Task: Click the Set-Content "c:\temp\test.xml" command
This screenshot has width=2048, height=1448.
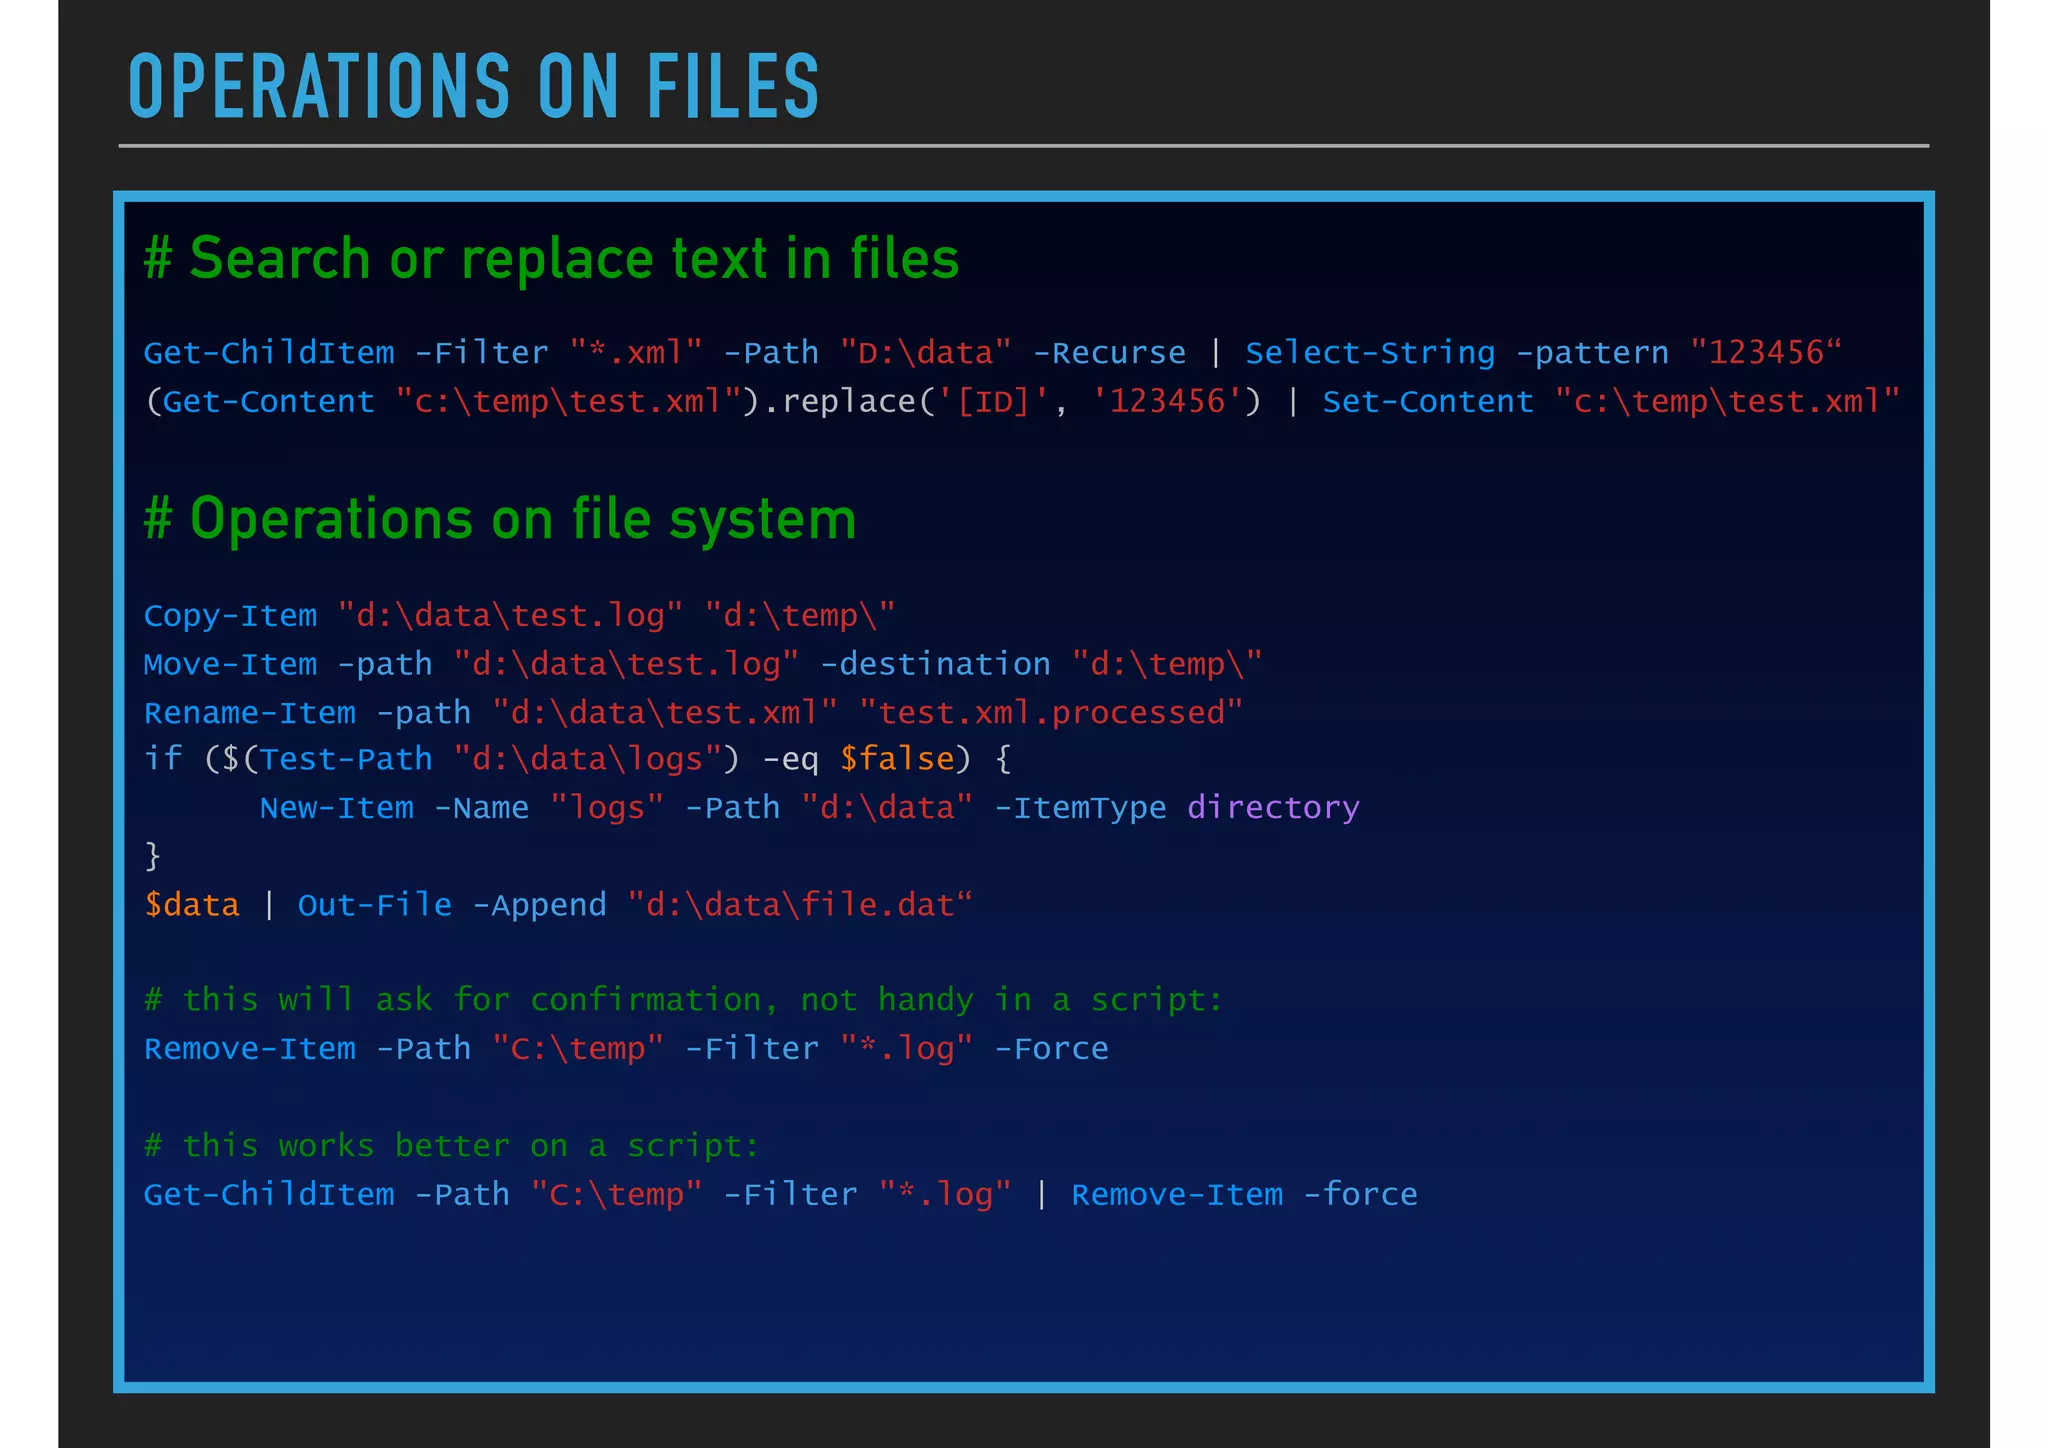Action: [x=1610, y=402]
